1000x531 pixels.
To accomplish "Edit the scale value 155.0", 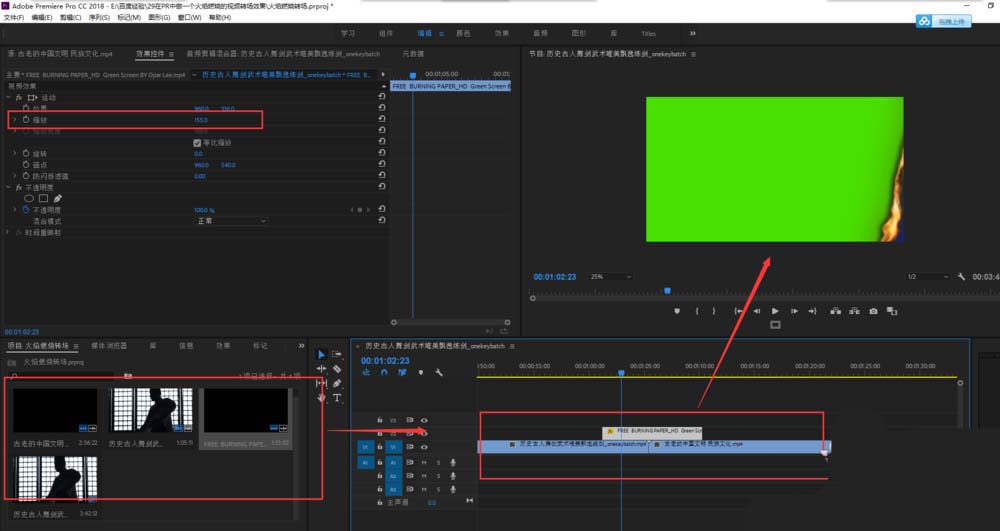I will pos(201,120).
